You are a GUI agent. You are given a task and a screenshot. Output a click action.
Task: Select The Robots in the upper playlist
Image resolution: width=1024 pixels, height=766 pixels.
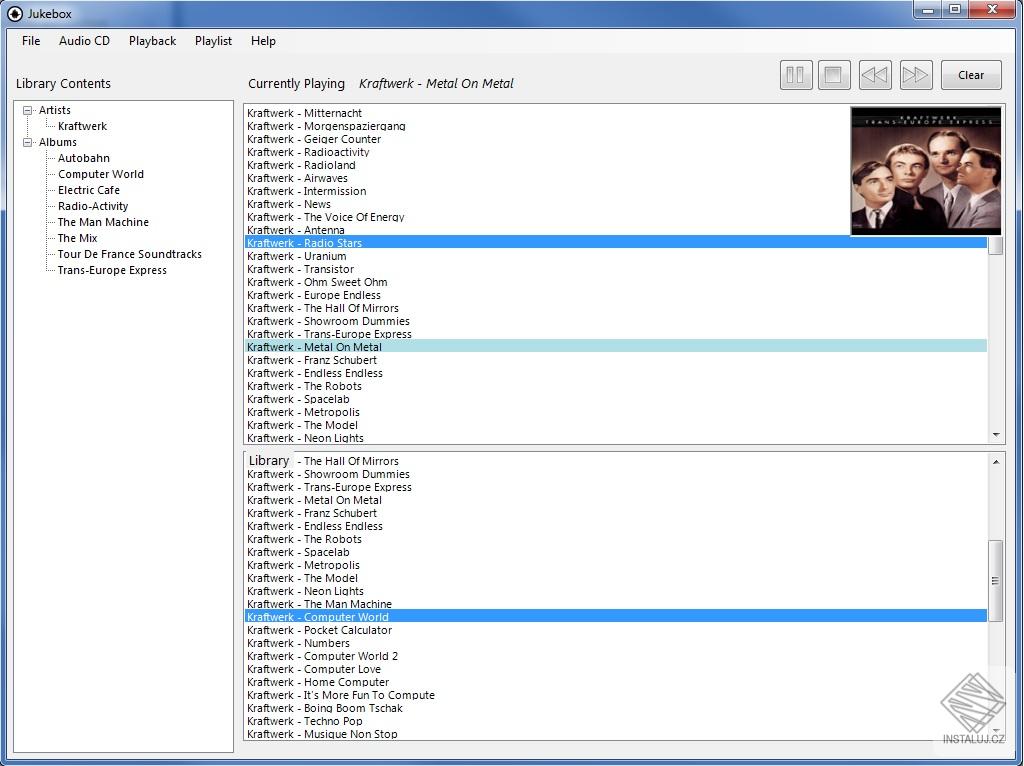pyautogui.click(x=304, y=386)
